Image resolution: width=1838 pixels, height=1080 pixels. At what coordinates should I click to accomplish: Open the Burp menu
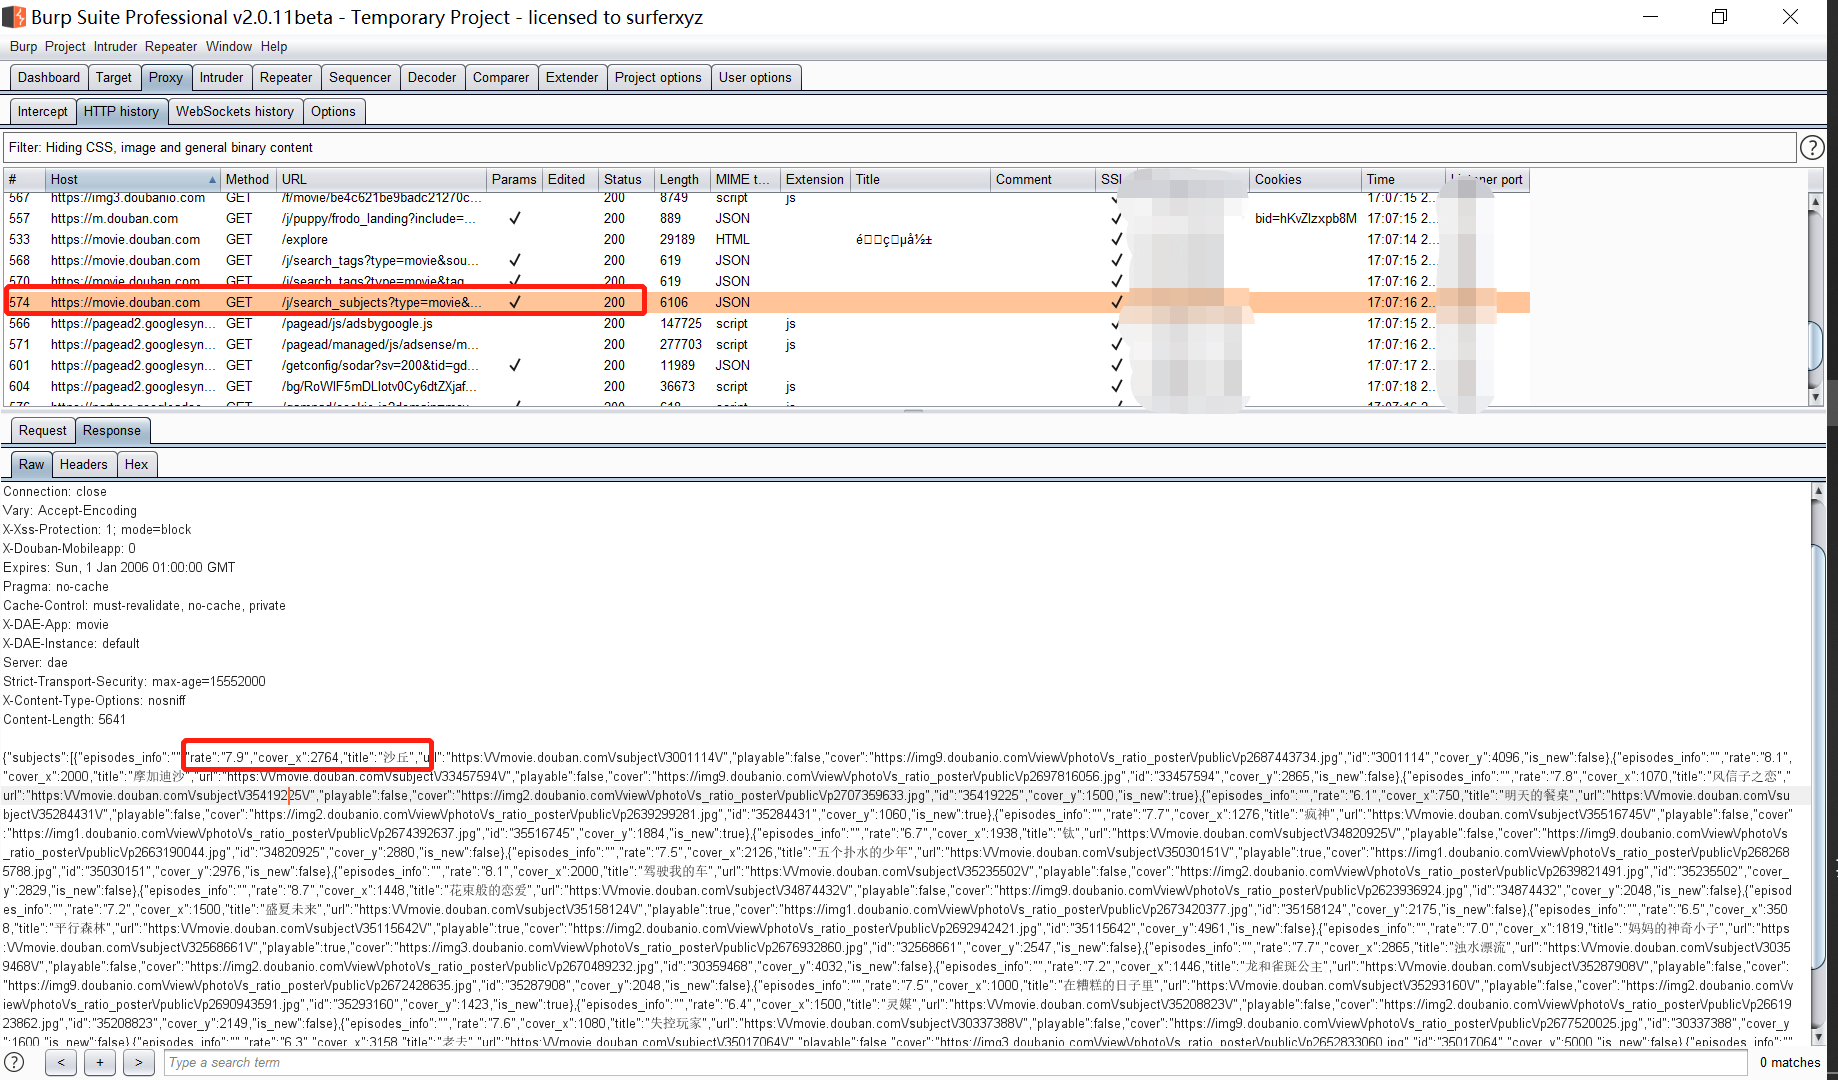[x=23, y=46]
